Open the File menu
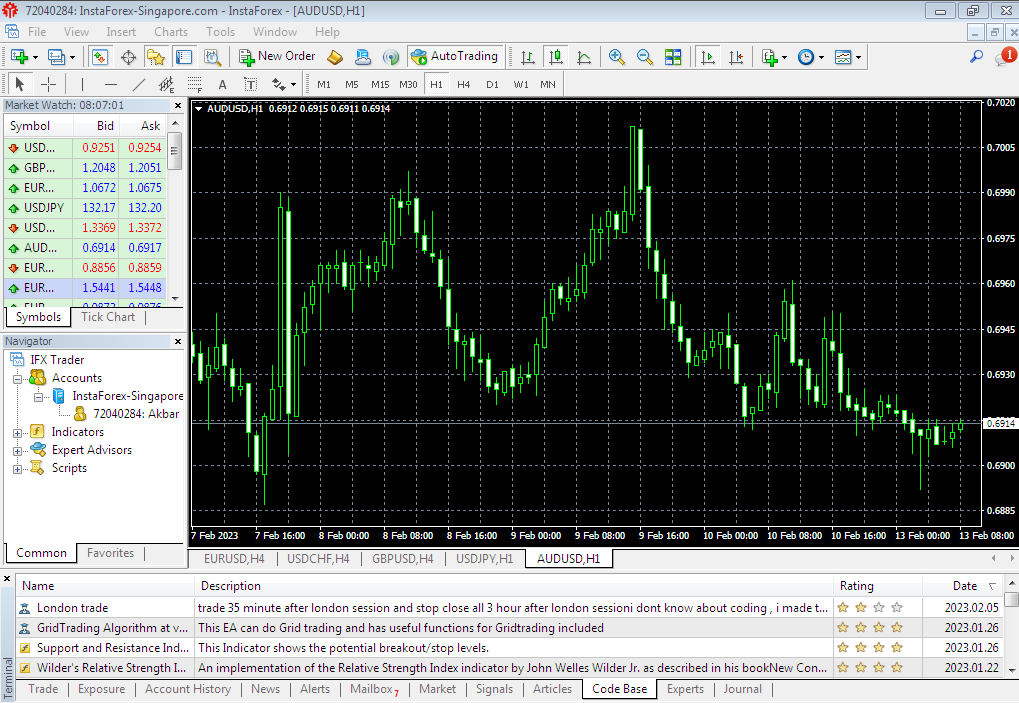The image size is (1019, 703). pyautogui.click(x=37, y=32)
